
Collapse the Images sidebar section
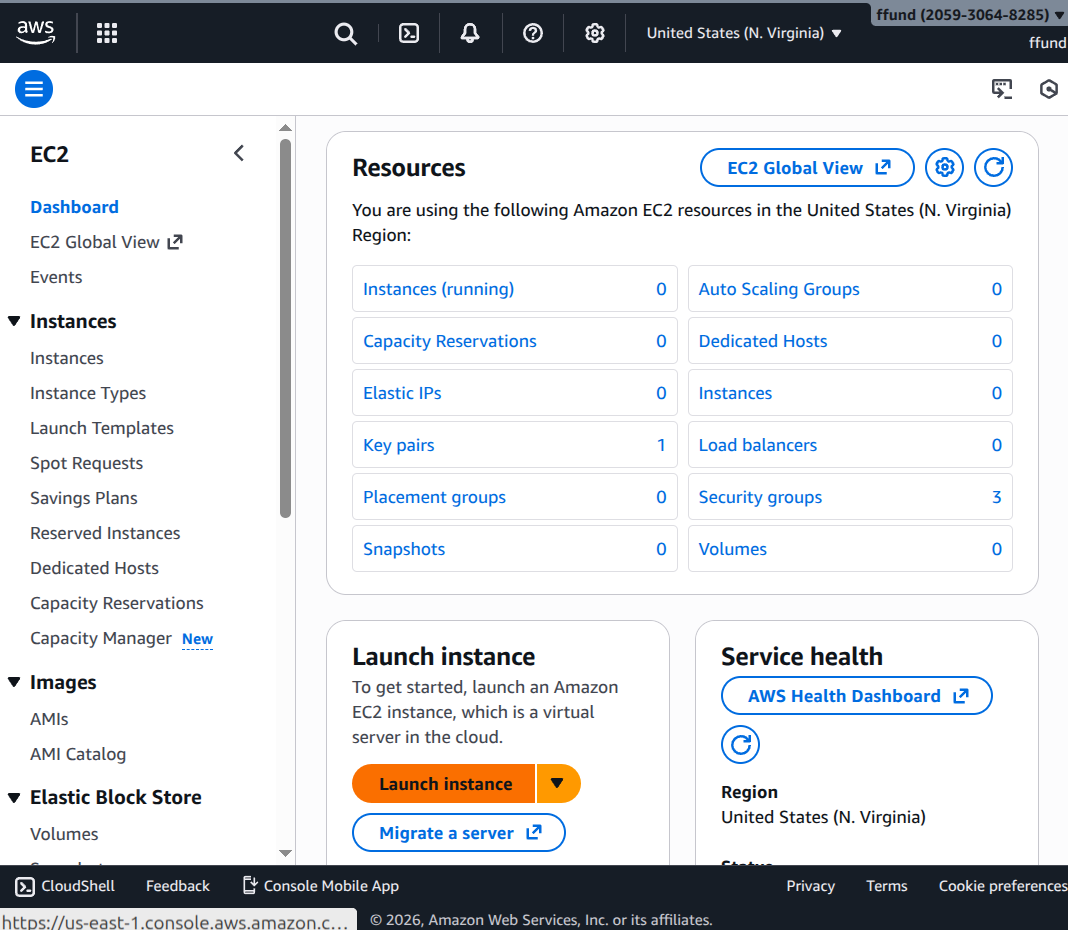click(x=14, y=682)
